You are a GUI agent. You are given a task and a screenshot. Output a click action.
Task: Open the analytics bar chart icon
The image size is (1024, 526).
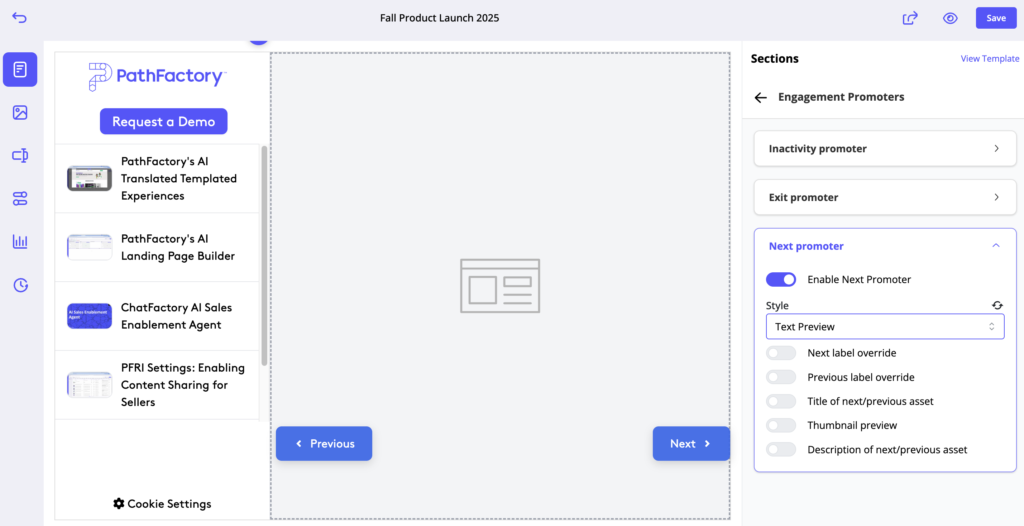(20, 241)
